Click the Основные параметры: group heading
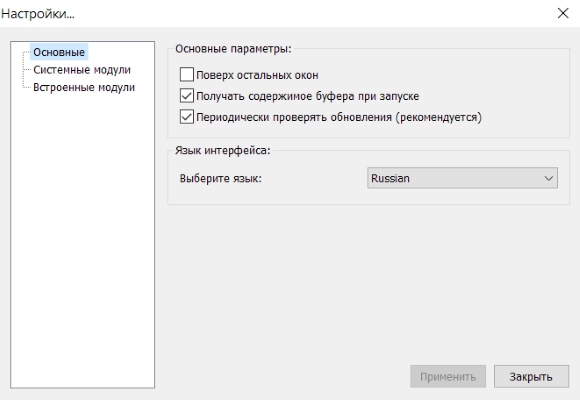 pos(233,49)
